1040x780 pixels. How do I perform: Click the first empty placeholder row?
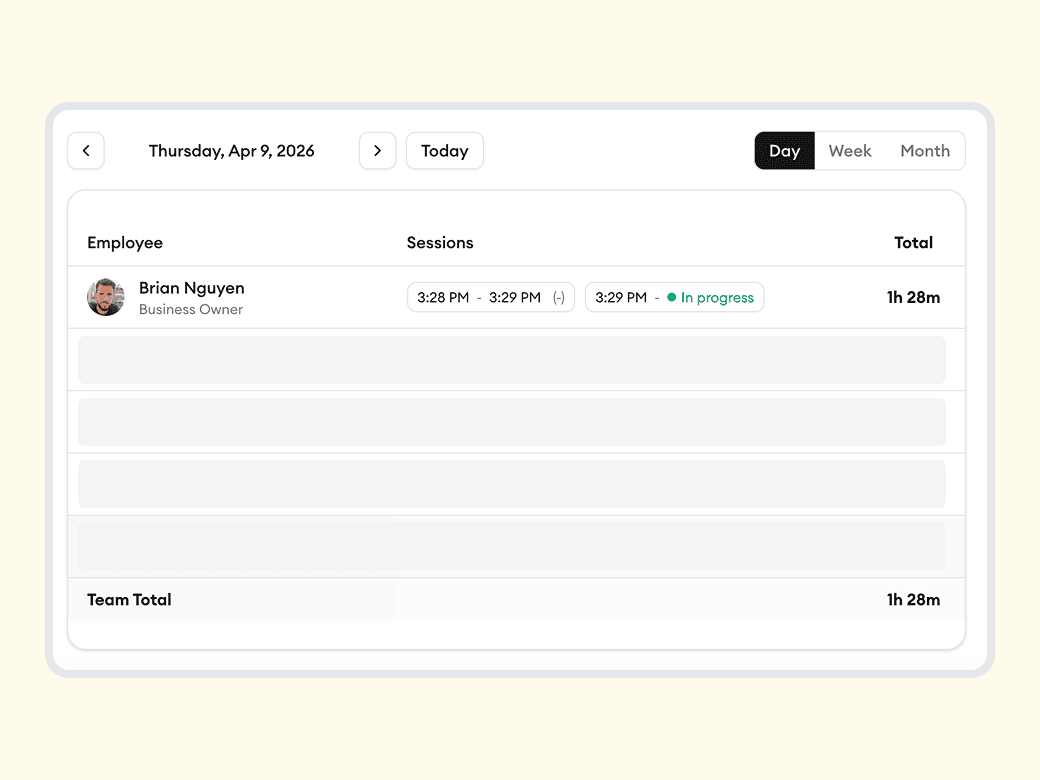(x=512, y=360)
